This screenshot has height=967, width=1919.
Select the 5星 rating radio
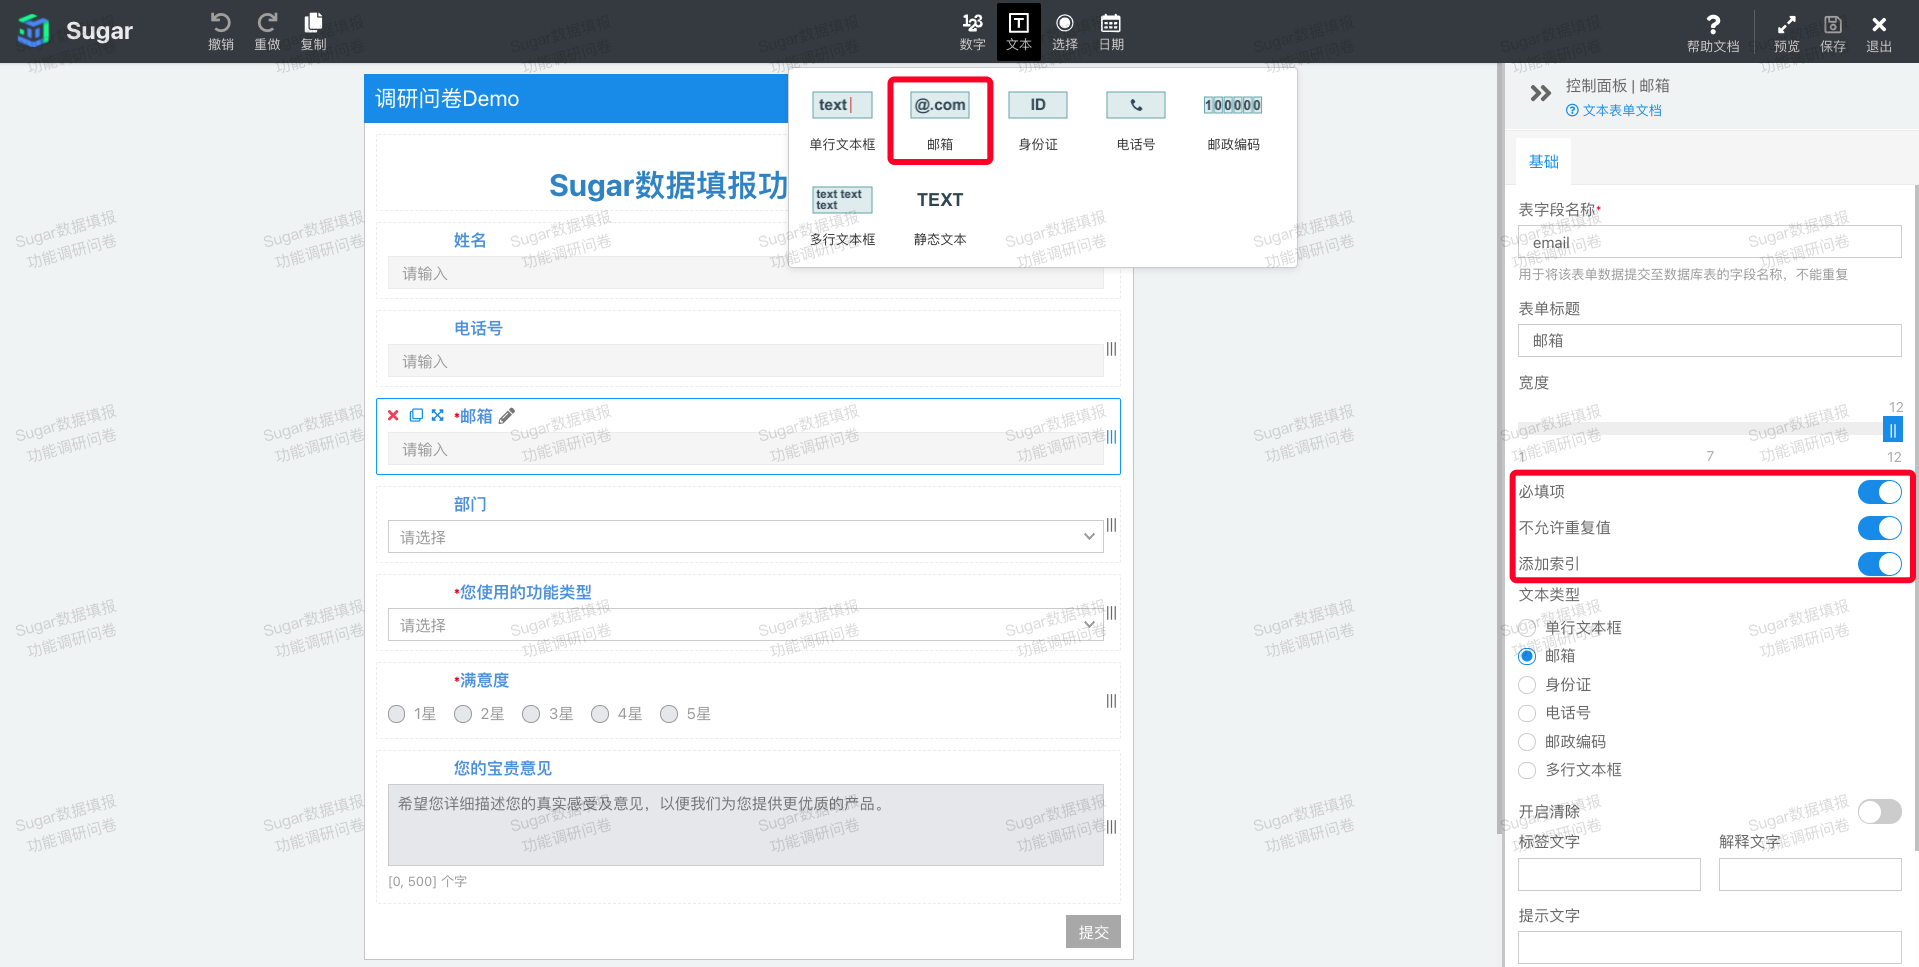pyautogui.click(x=669, y=714)
